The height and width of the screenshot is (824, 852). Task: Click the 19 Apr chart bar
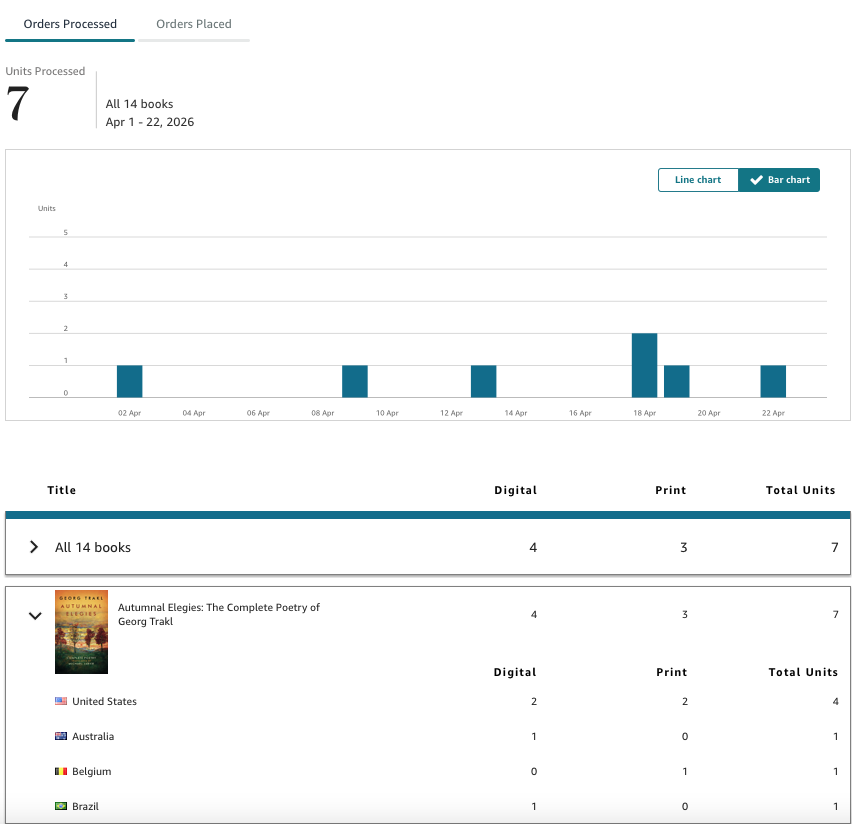click(676, 381)
